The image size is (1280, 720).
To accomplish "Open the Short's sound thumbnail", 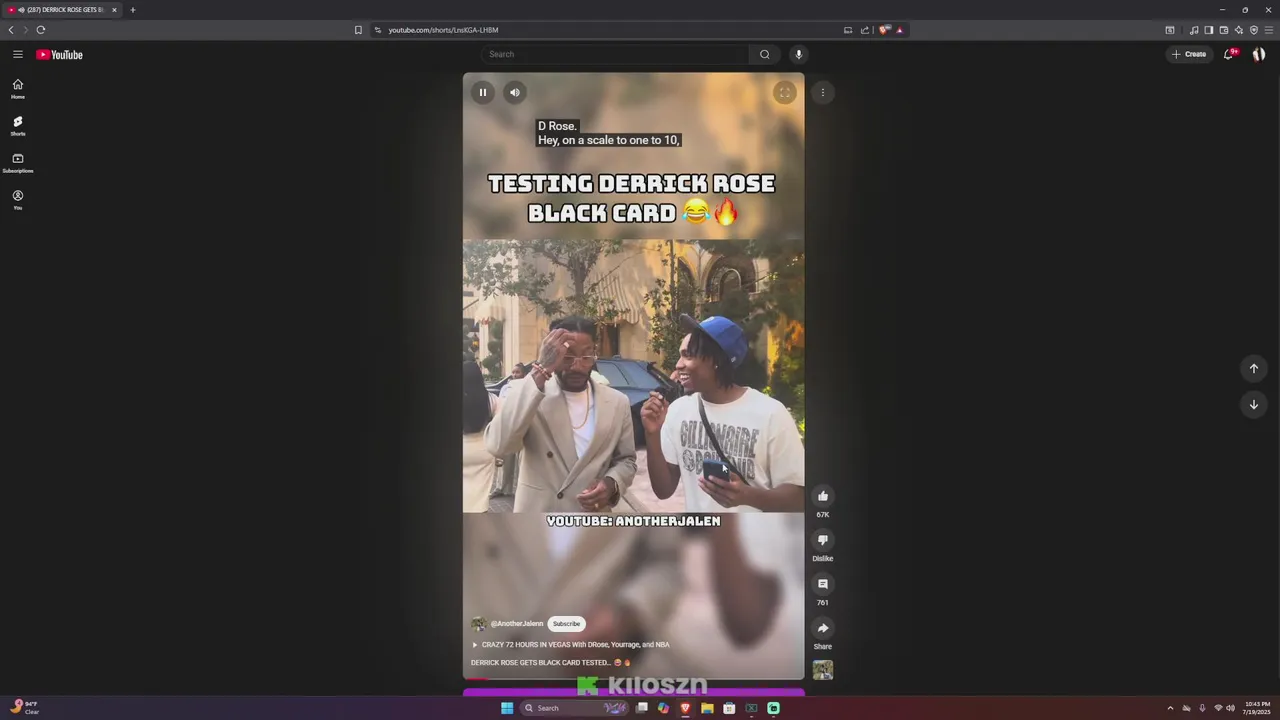I will (823, 670).
